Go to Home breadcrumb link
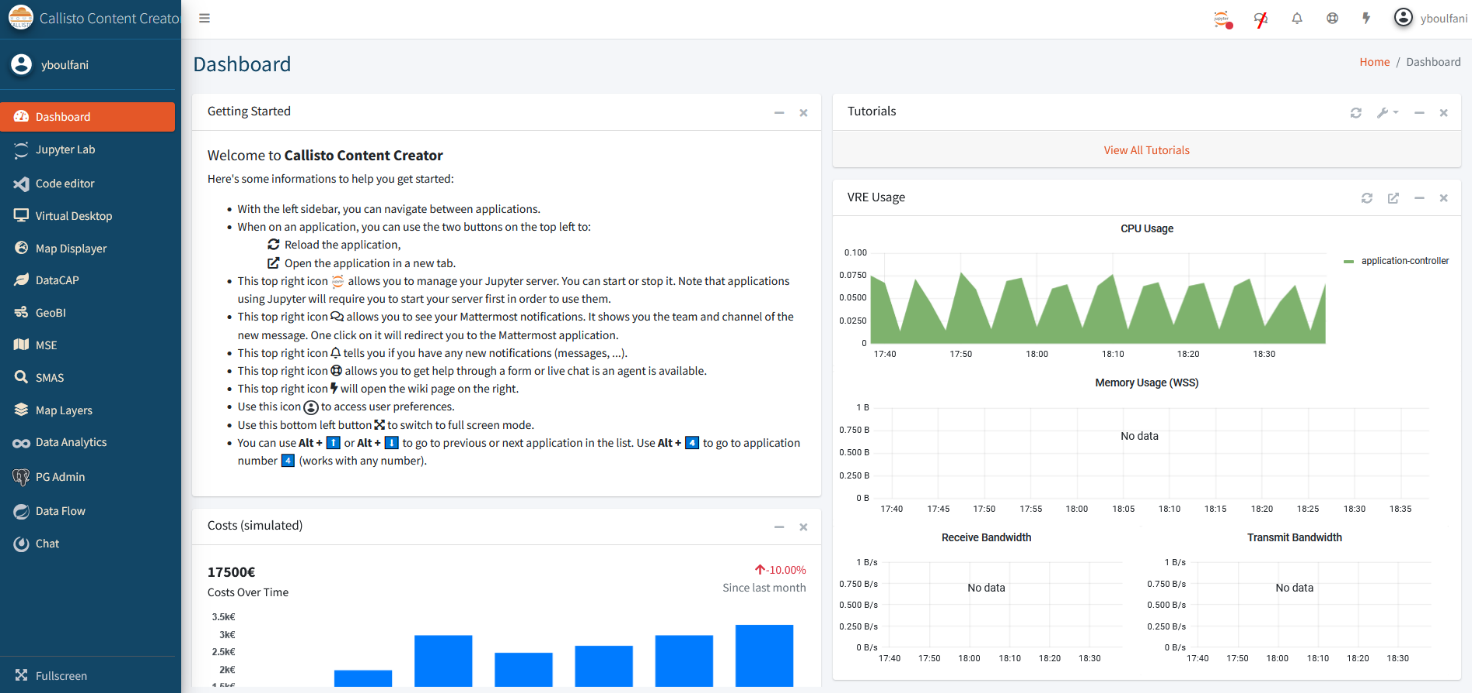The height and width of the screenshot is (693, 1472). point(1374,62)
